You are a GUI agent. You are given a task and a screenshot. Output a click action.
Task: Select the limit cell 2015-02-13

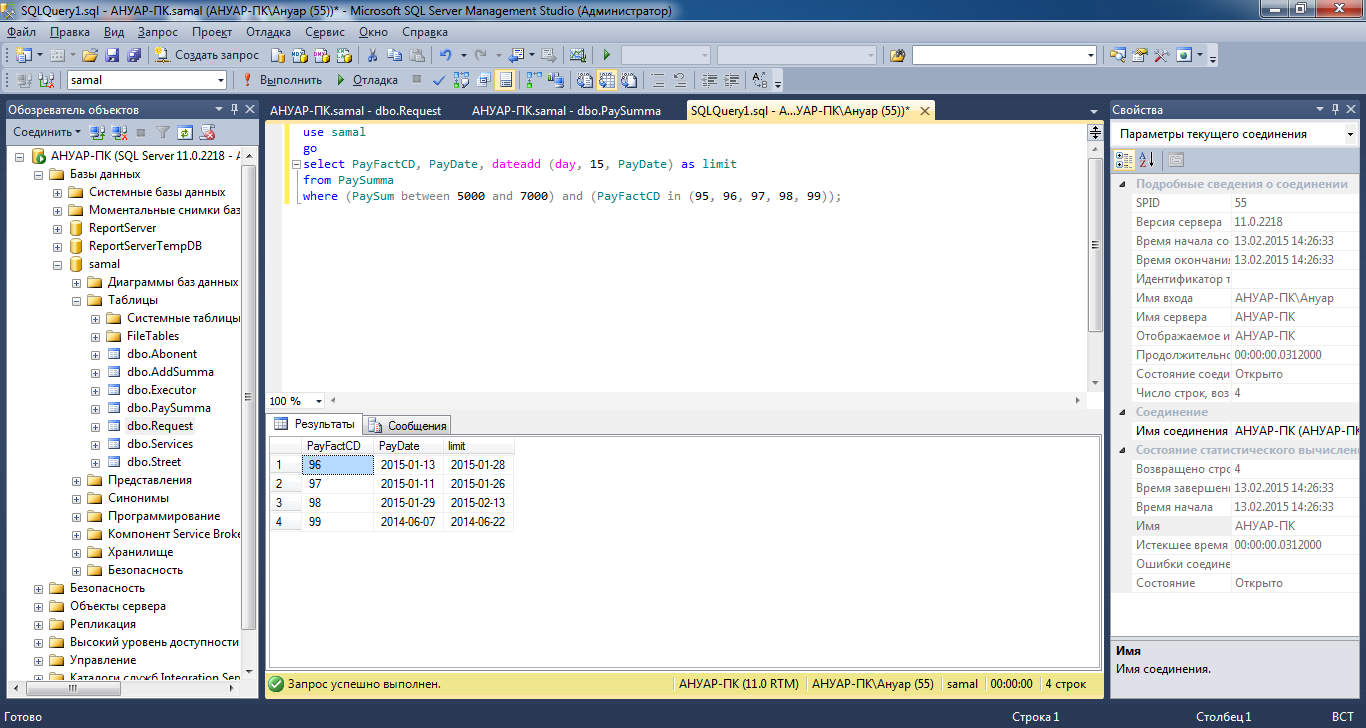point(478,503)
